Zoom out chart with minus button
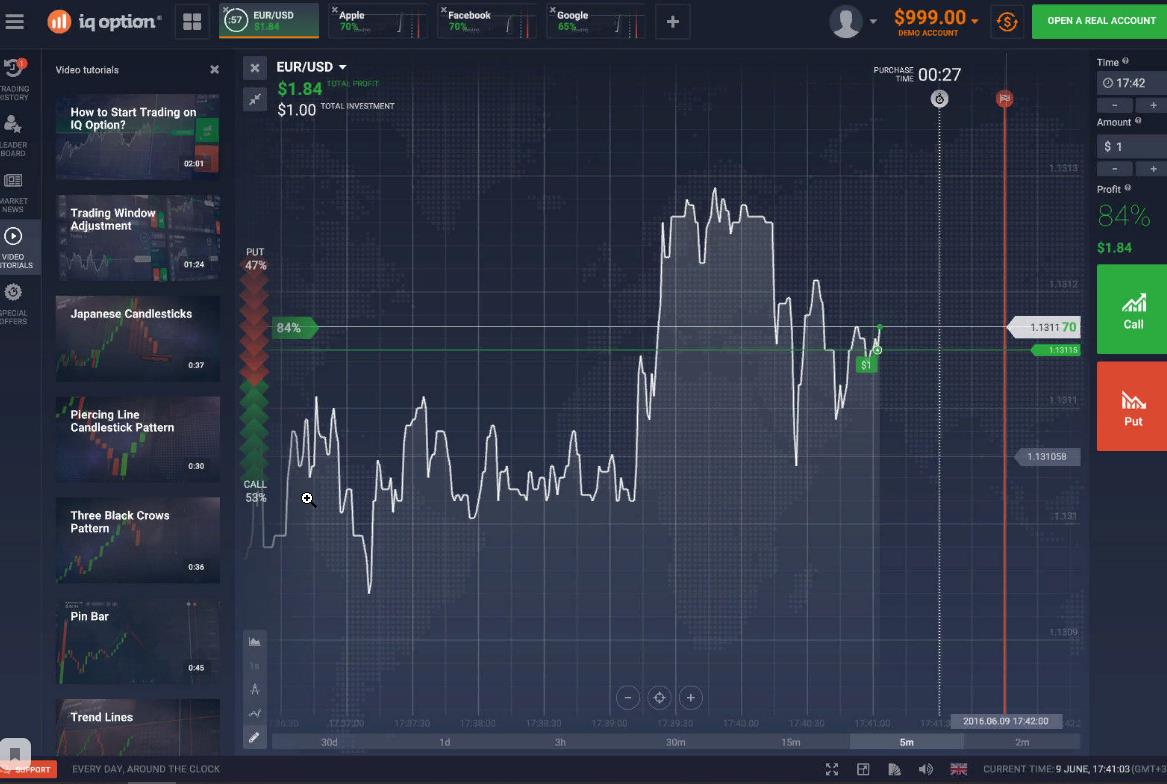 [627, 698]
